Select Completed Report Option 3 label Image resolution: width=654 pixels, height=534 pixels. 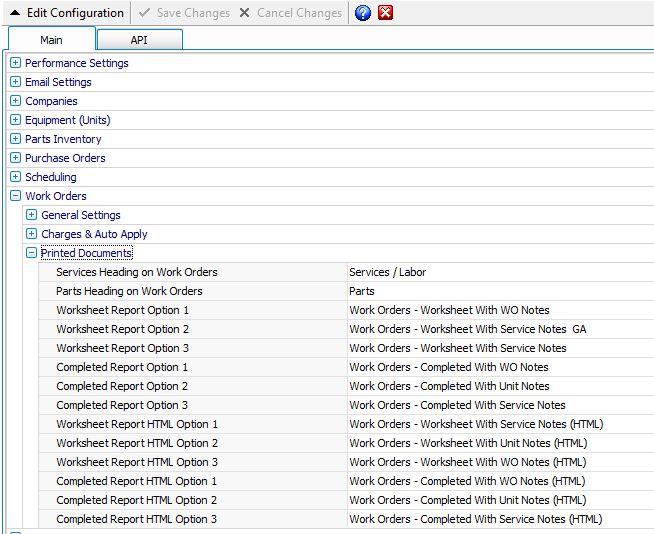[x=122, y=405]
